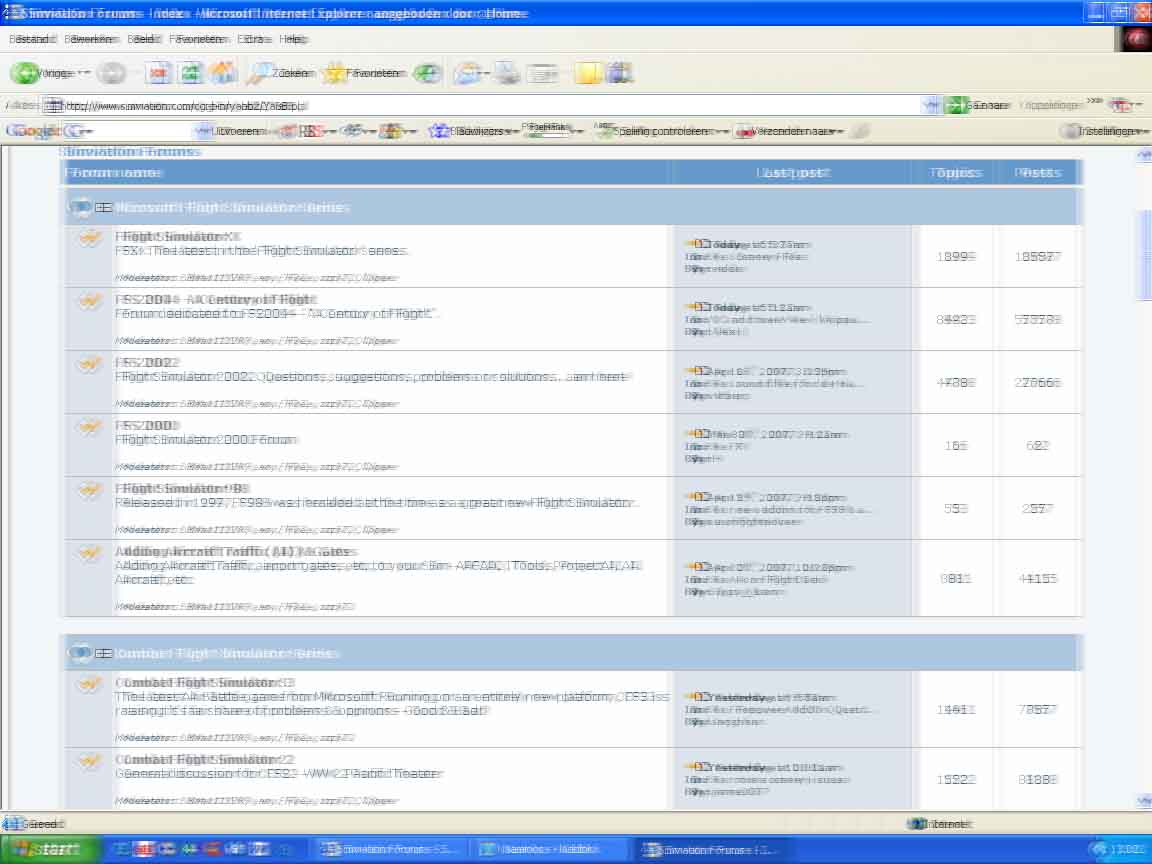Screen dimensions: 1152x864
Task: Click the Vorige (Back) arrow button
Action: click(25, 73)
